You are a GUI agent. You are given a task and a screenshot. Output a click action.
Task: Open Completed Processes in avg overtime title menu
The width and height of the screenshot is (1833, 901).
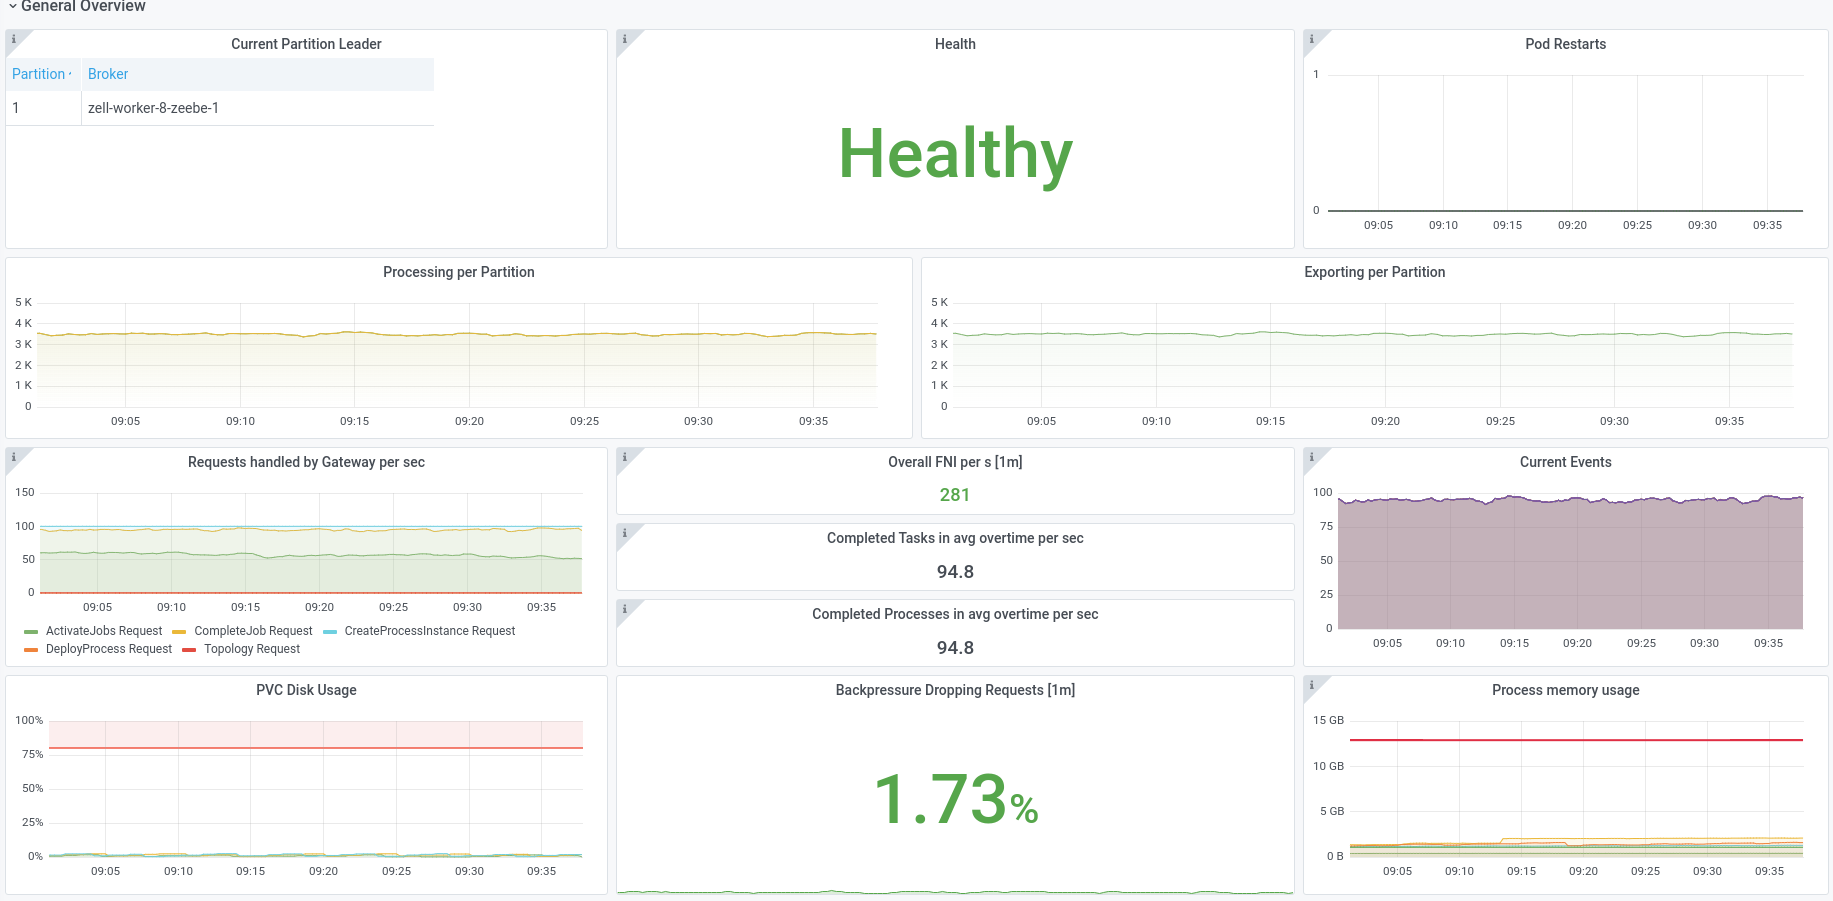click(955, 614)
